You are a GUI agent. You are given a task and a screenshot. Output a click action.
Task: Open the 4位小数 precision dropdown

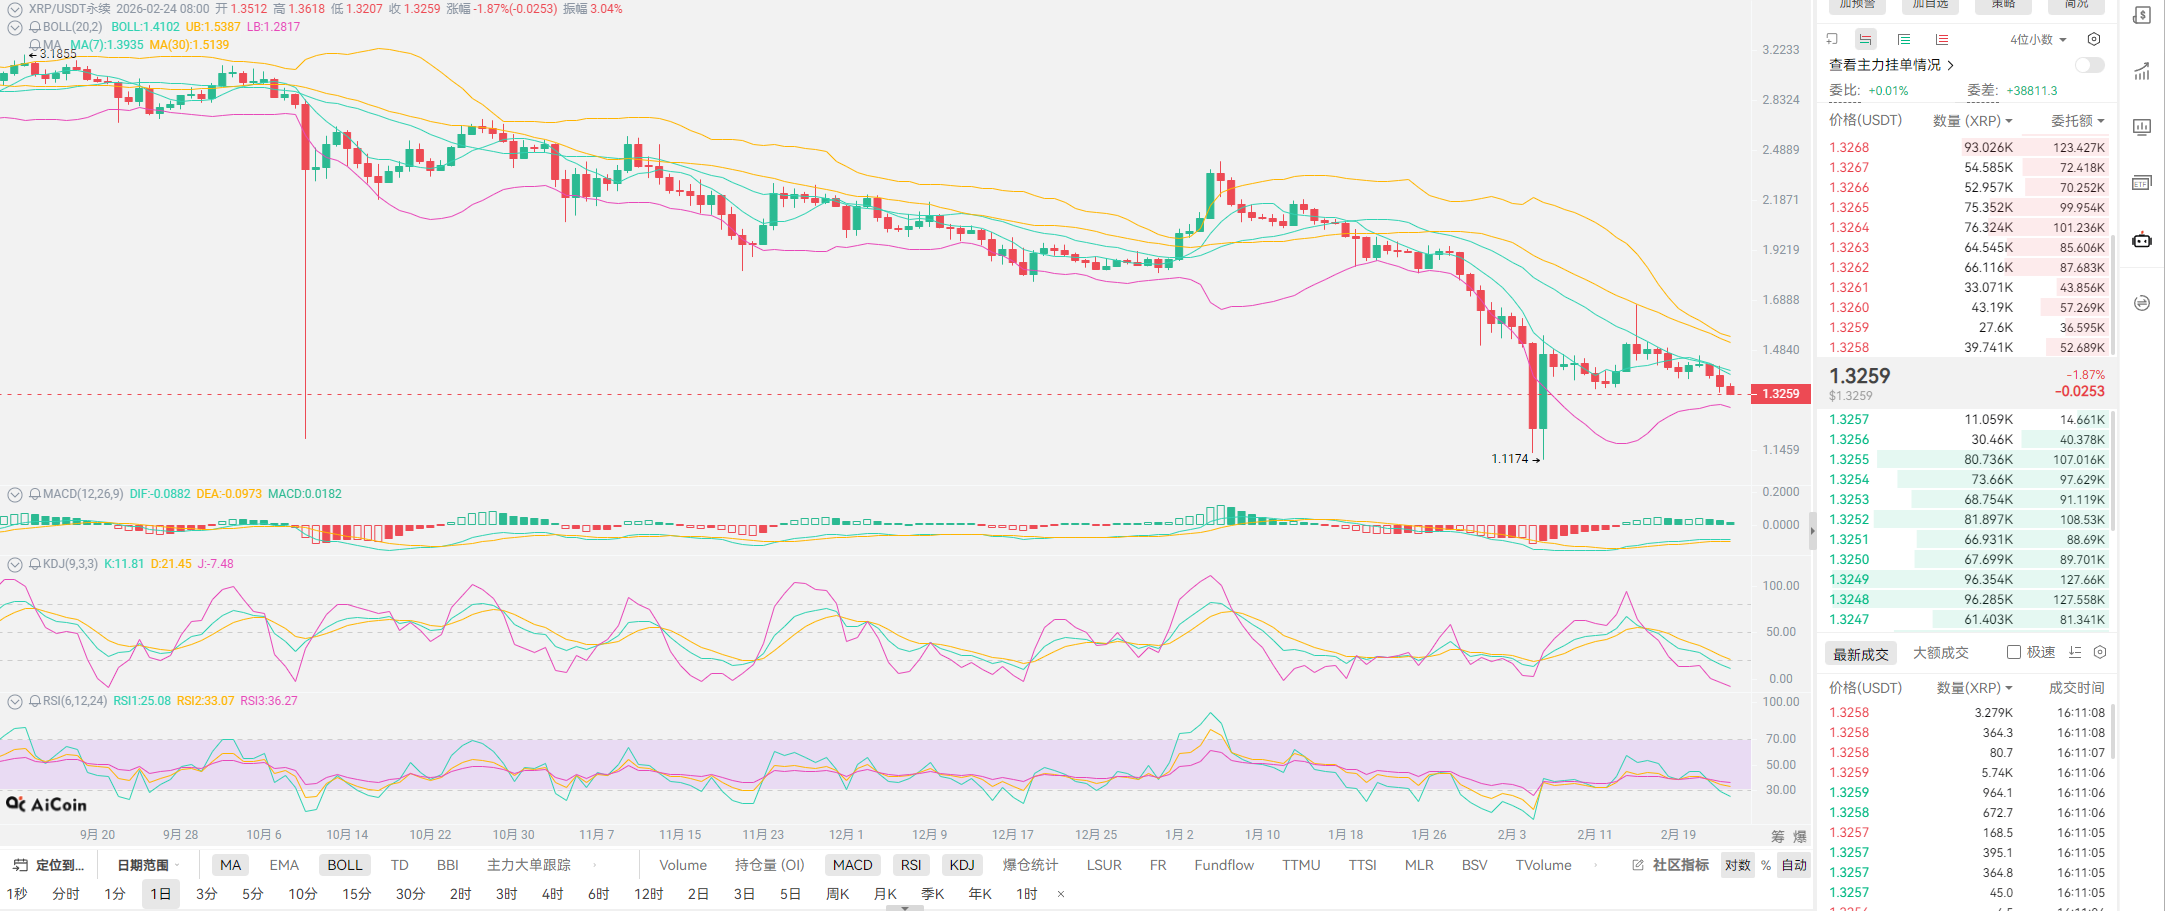point(2038,39)
